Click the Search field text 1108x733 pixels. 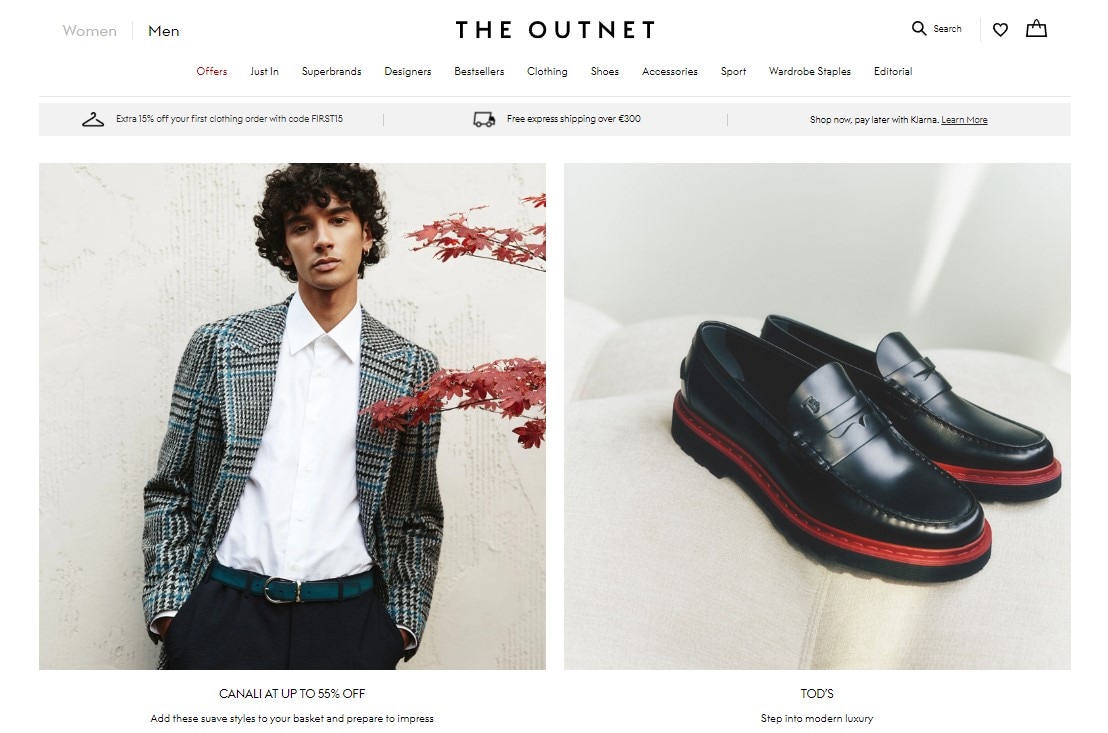pyautogui.click(x=948, y=29)
